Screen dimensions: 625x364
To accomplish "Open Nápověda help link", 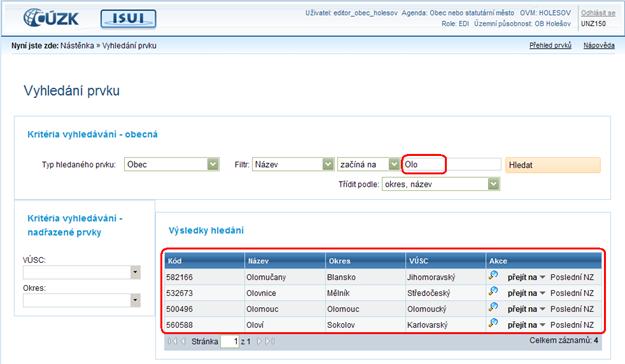I will click(599, 45).
